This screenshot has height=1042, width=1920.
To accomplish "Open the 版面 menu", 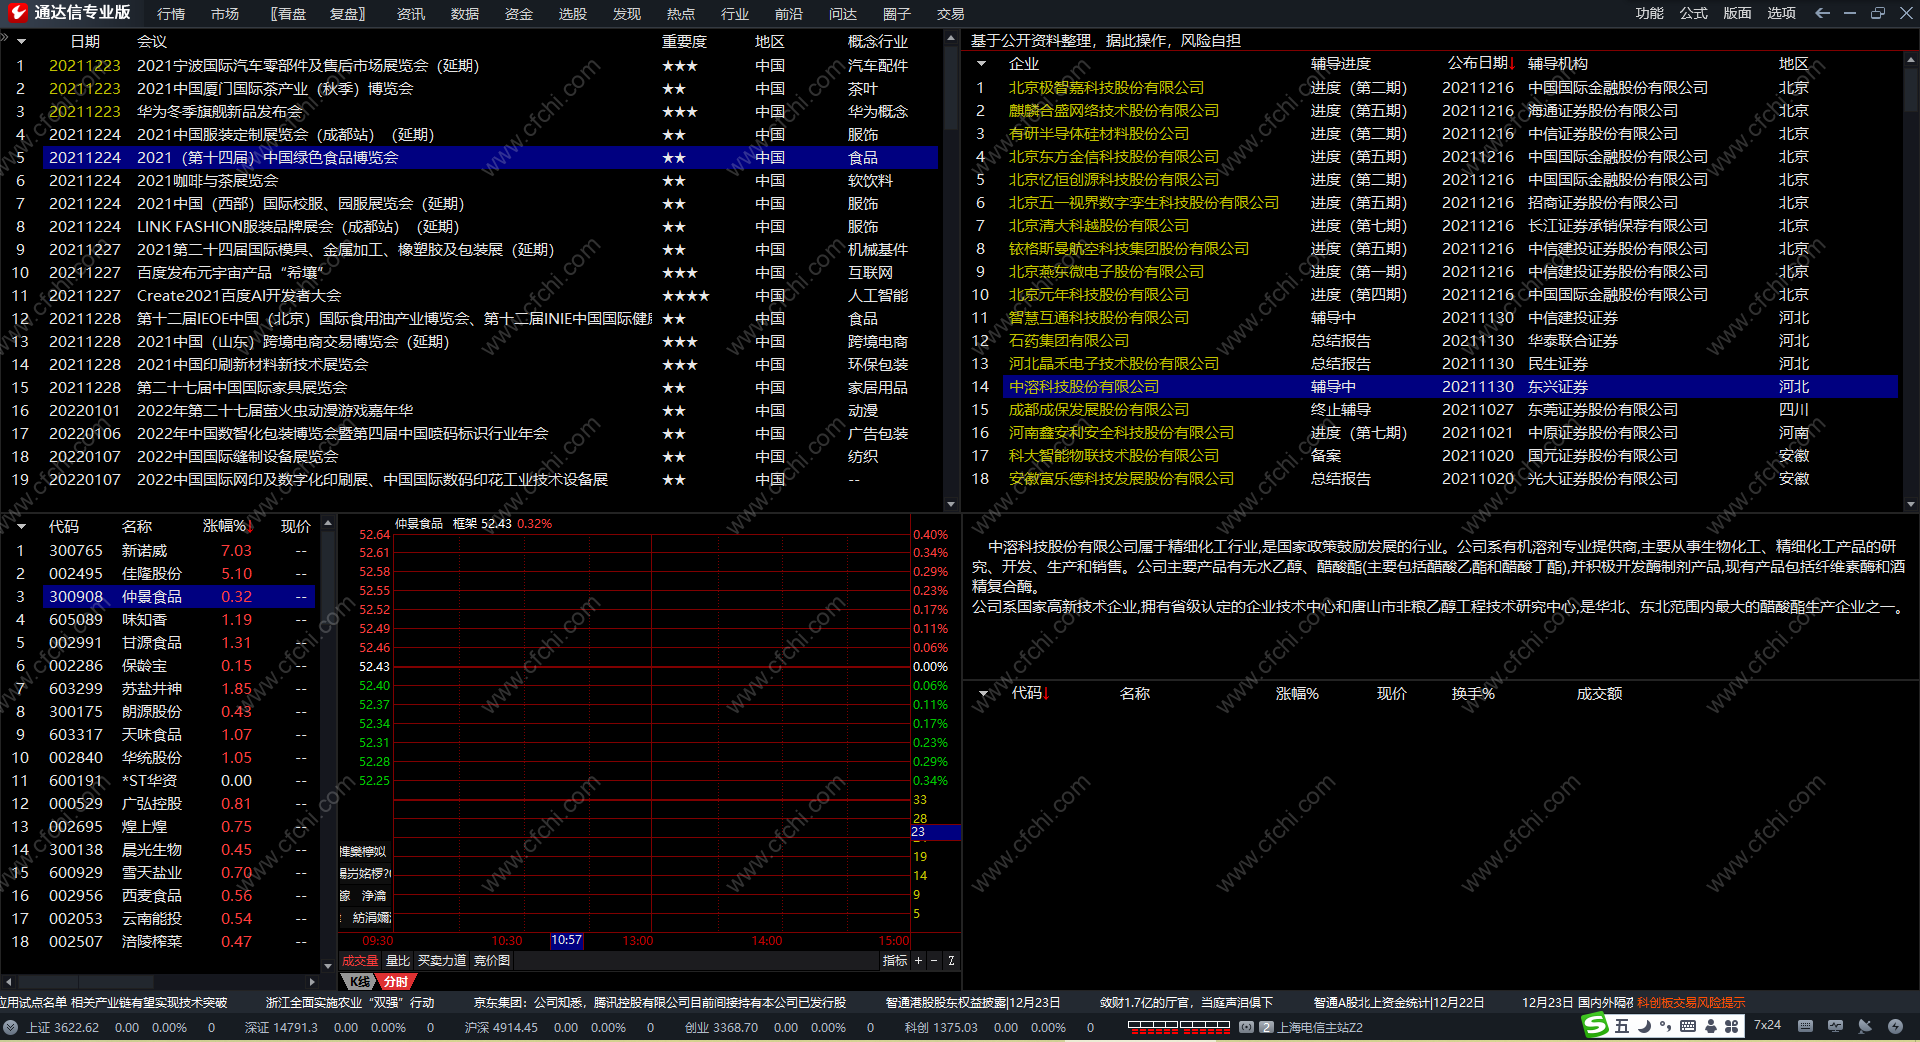I will click(1738, 13).
